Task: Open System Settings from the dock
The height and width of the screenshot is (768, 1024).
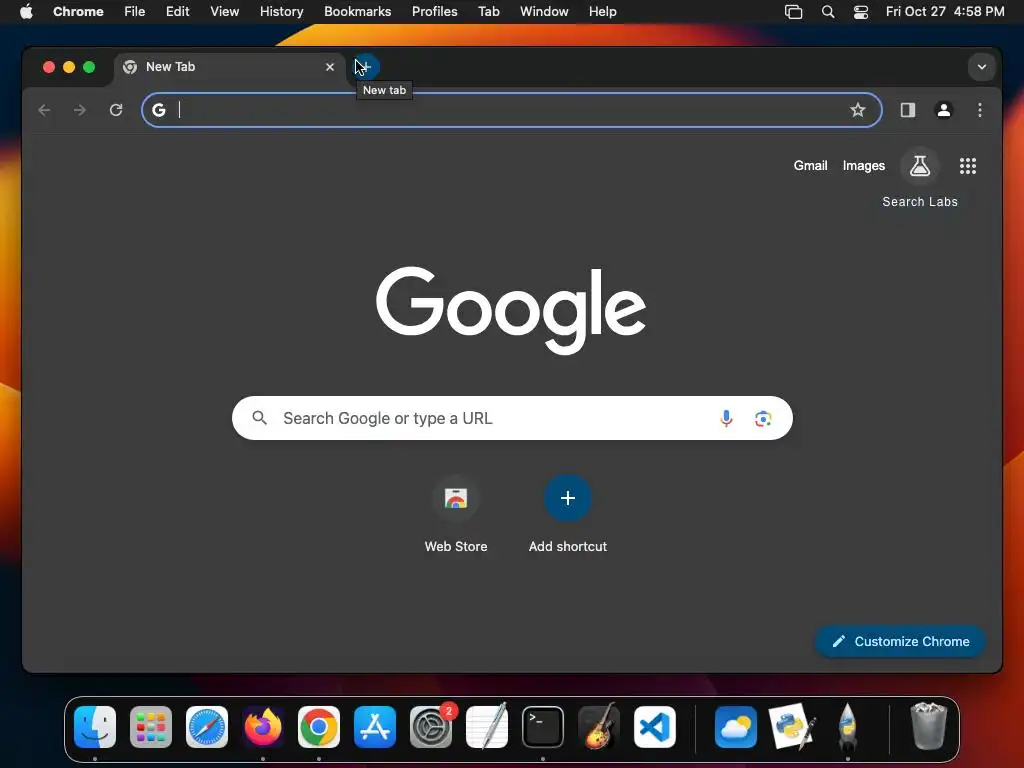Action: 431,727
